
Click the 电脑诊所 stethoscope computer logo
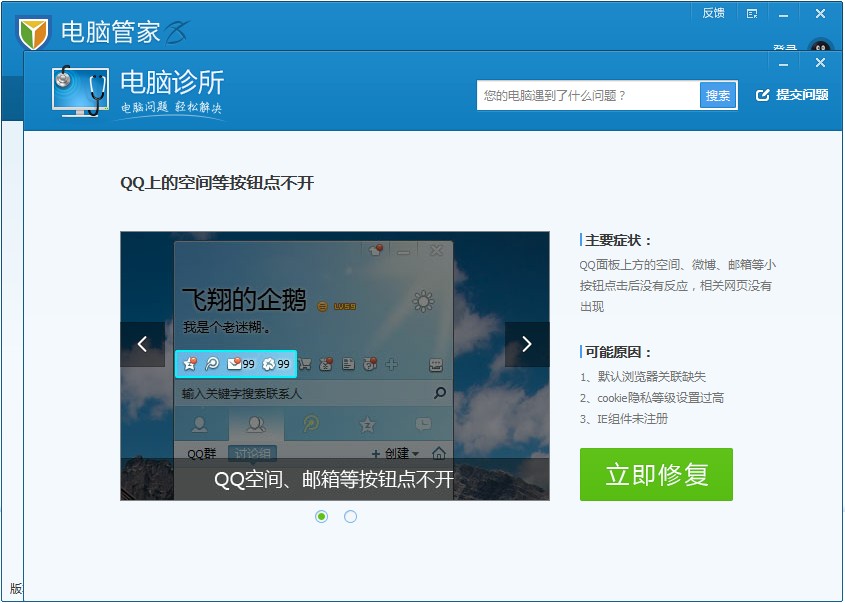(x=78, y=92)
